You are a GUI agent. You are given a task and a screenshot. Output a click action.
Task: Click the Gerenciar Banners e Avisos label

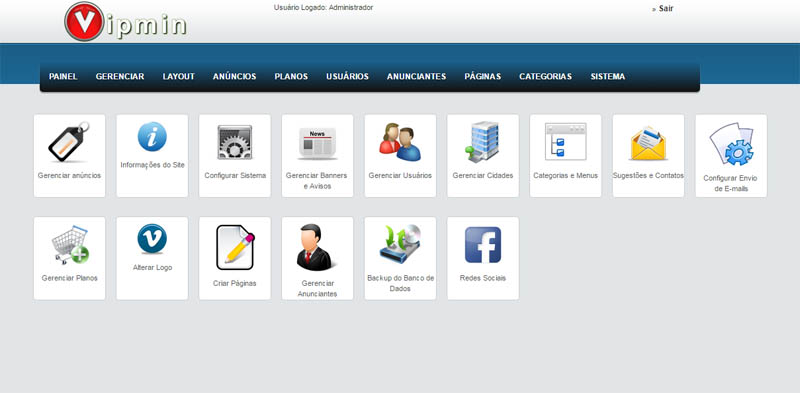tap(316, 181)
